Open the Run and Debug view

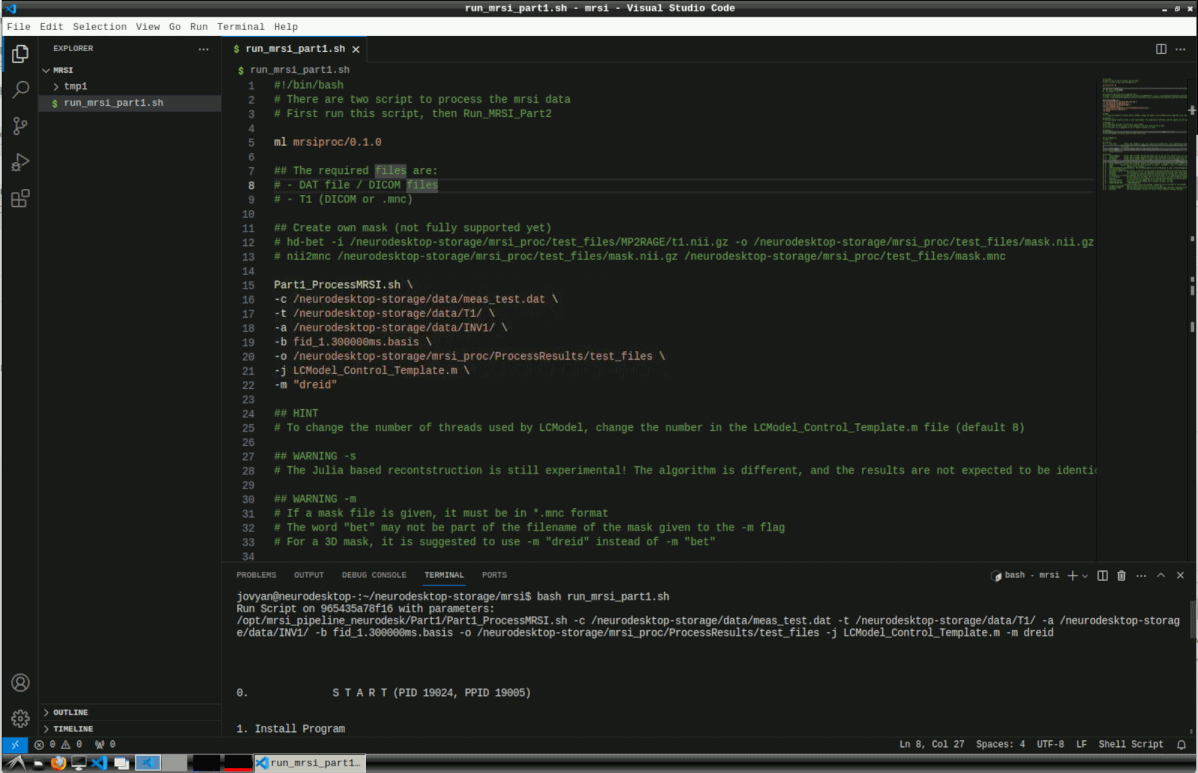coord(19,162)
